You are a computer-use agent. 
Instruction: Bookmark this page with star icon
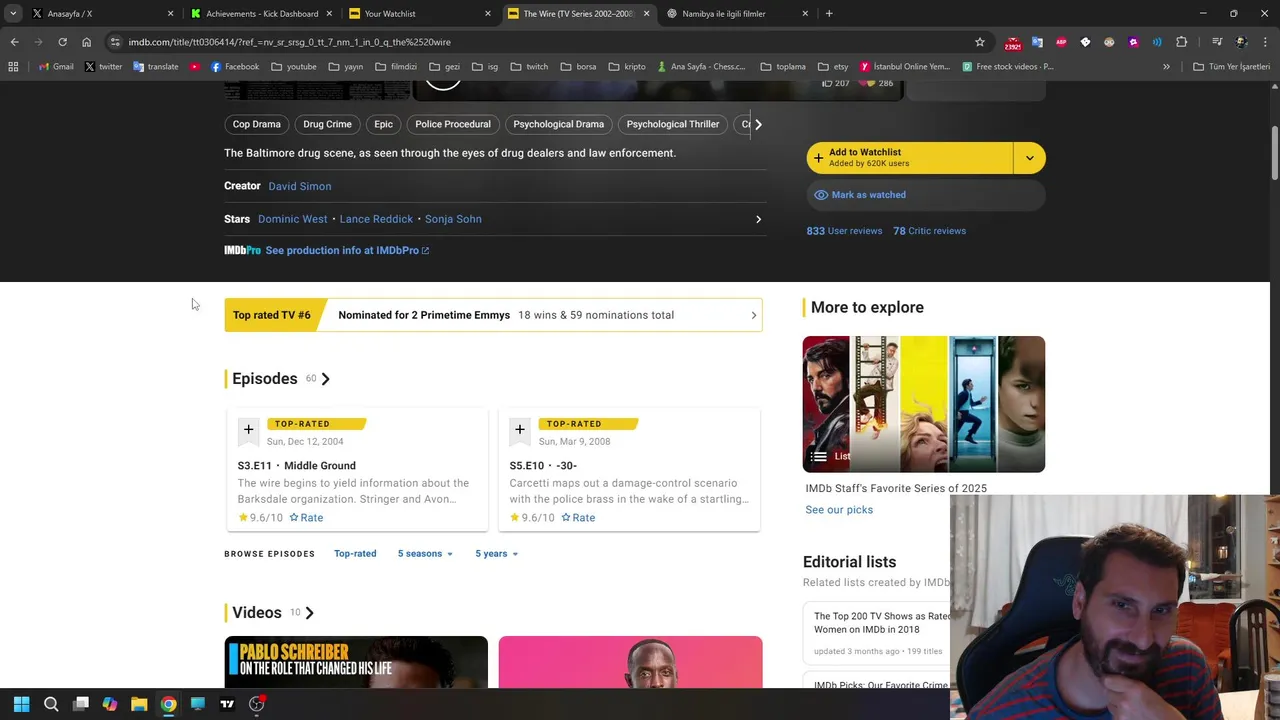pyautogui.click(x=980, y=42)
